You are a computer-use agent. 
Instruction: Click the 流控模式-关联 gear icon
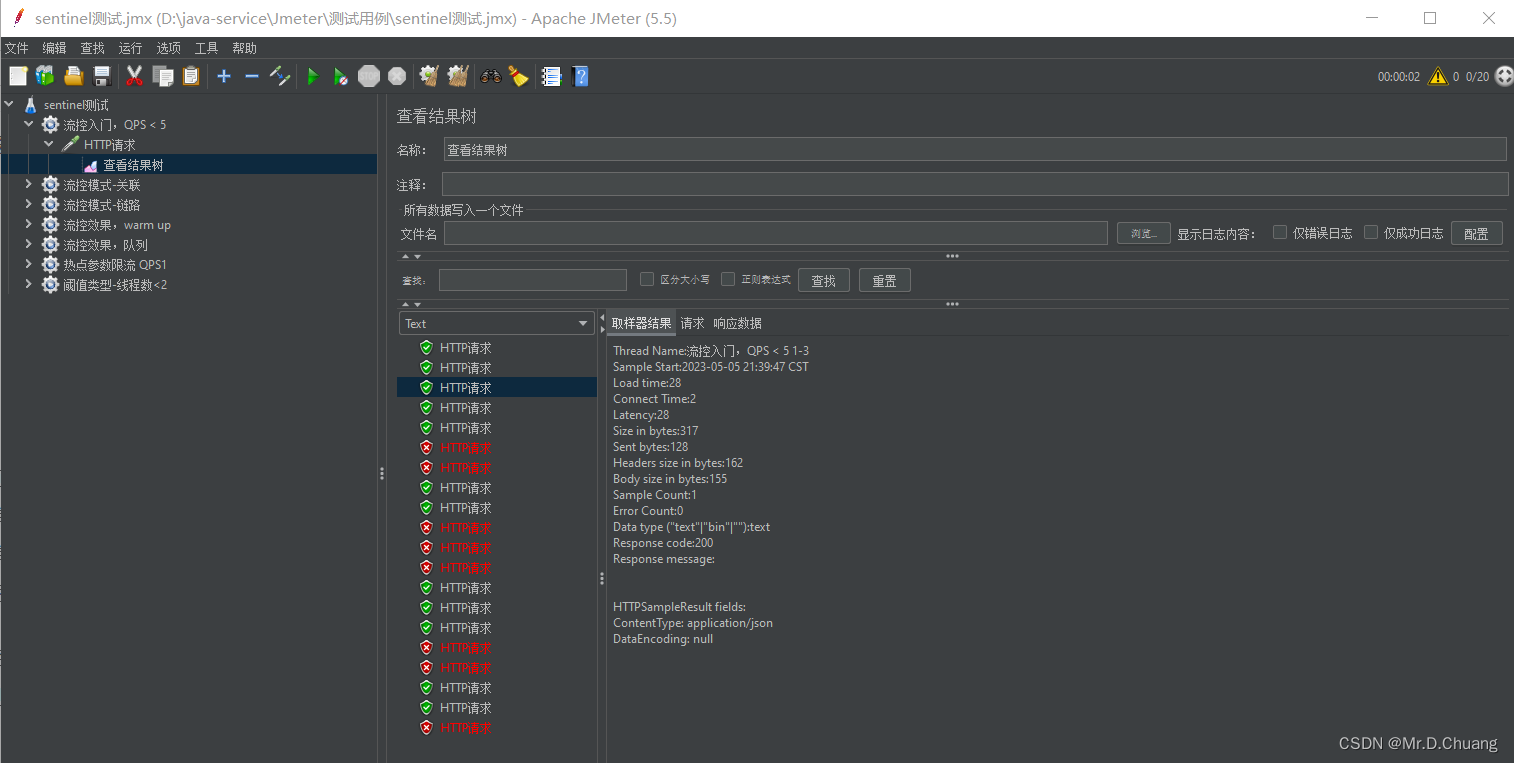tap(50, 185)
